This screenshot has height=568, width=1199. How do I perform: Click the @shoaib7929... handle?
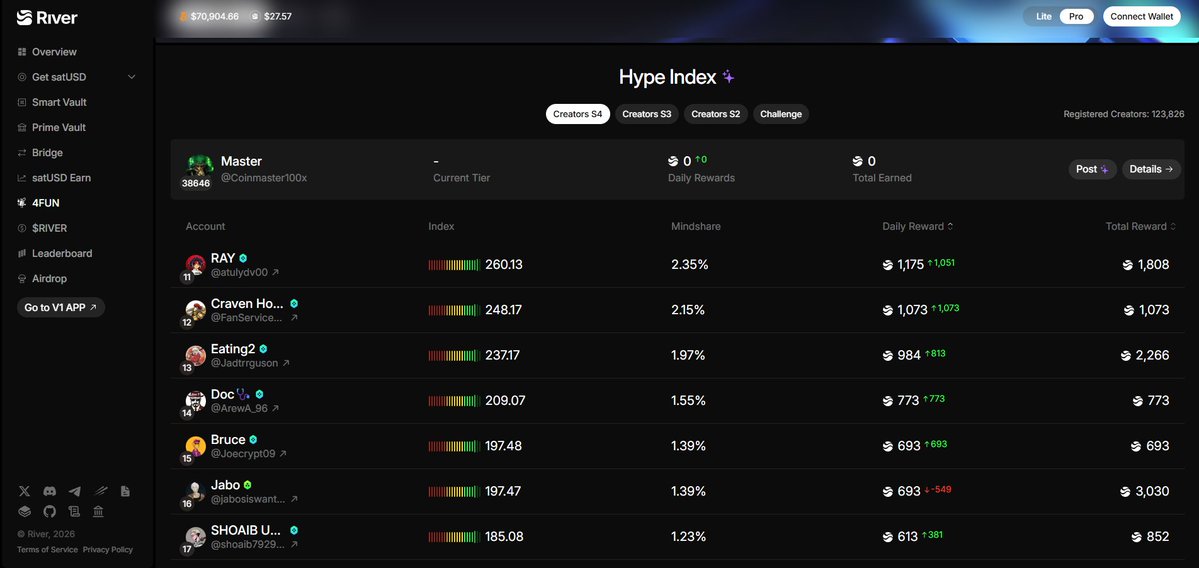click(x=248, y=544)
